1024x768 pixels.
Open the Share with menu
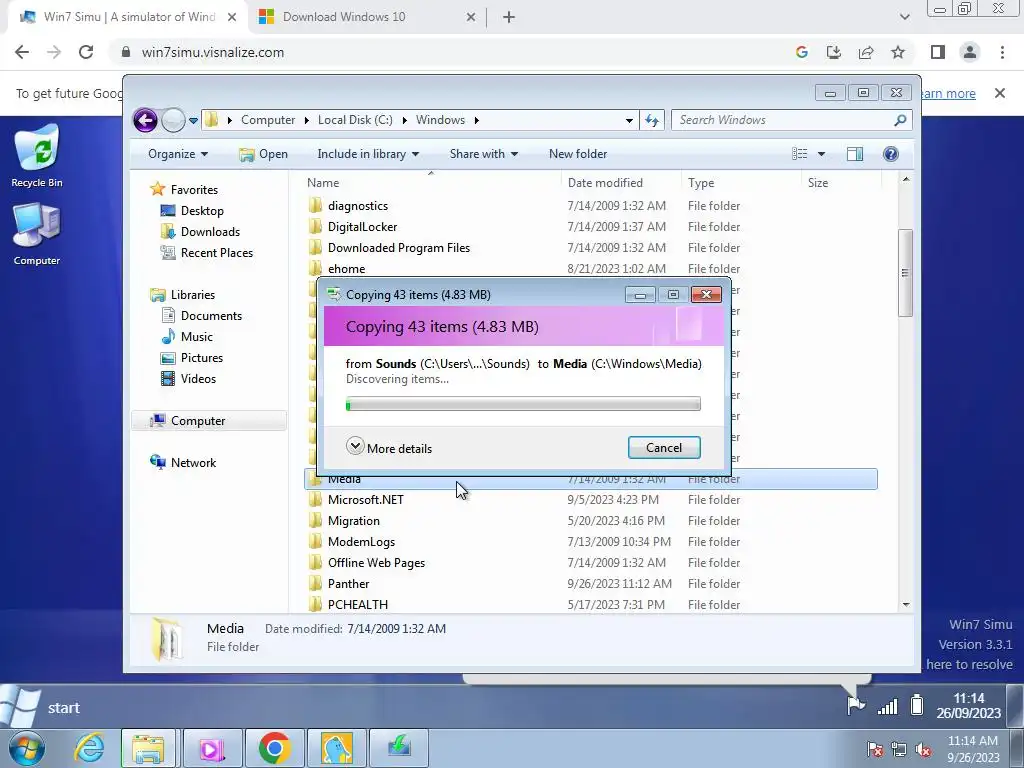pos(484,154)
